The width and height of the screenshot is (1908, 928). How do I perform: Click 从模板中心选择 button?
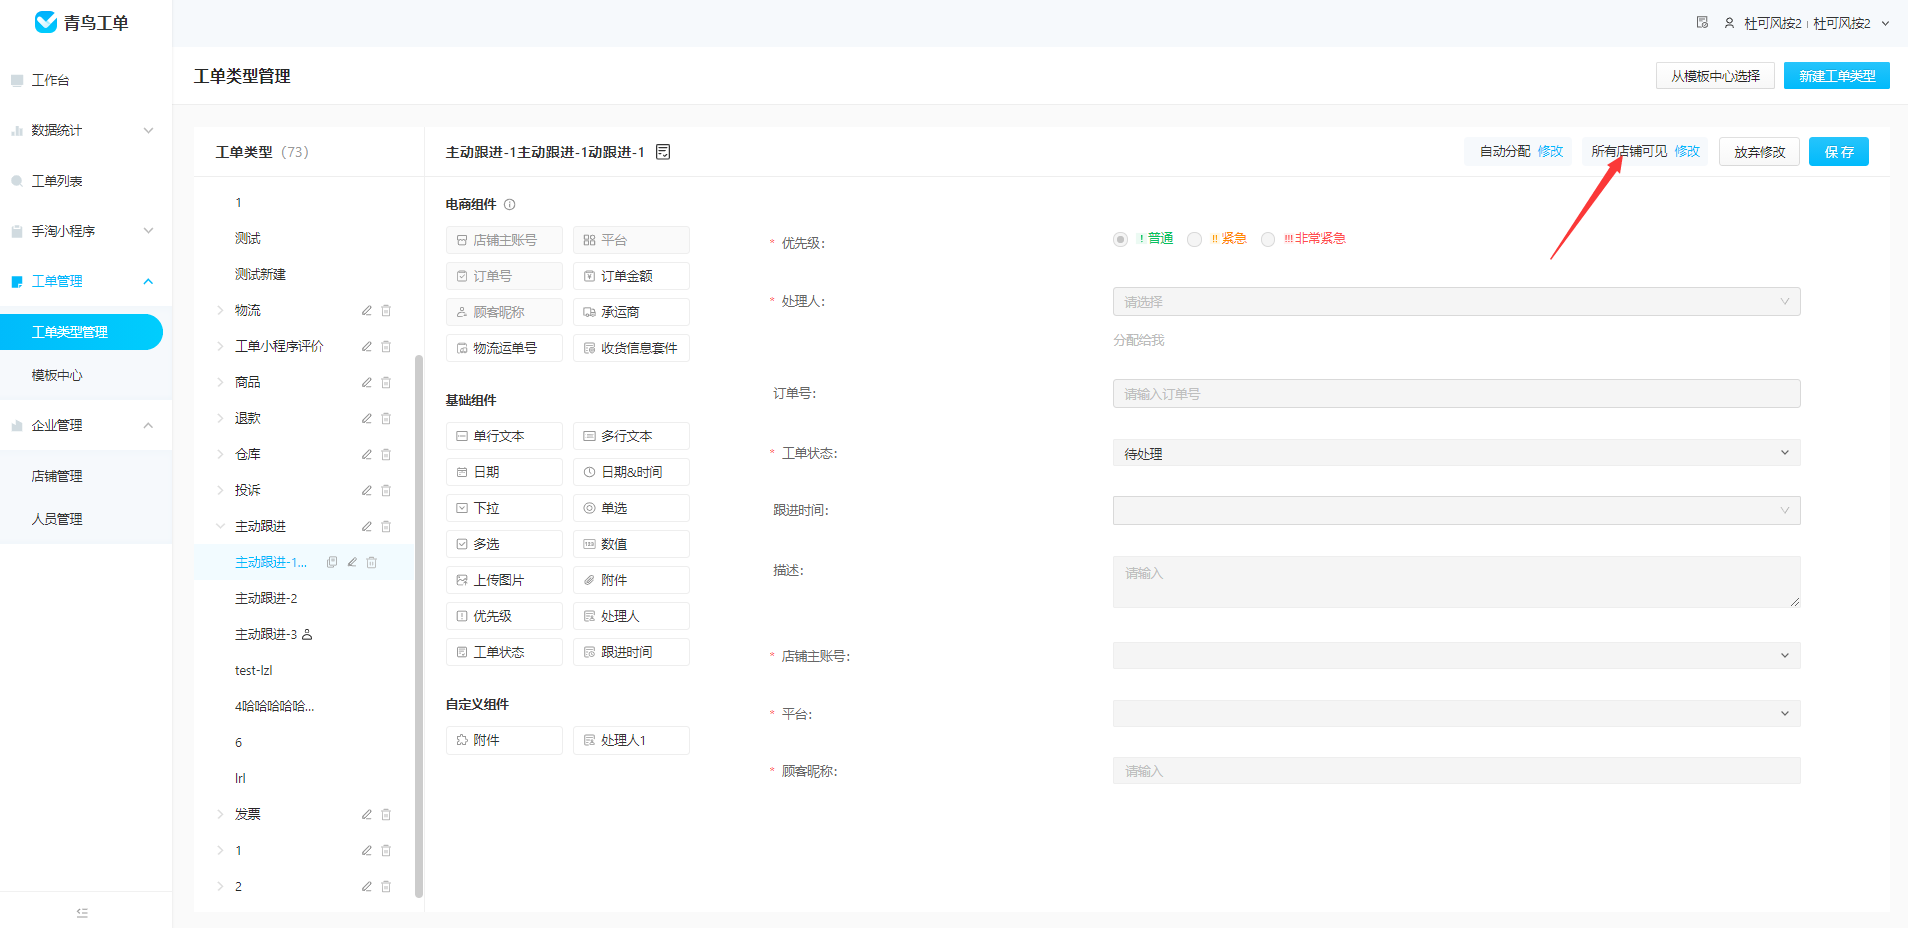coord(1715,76)
